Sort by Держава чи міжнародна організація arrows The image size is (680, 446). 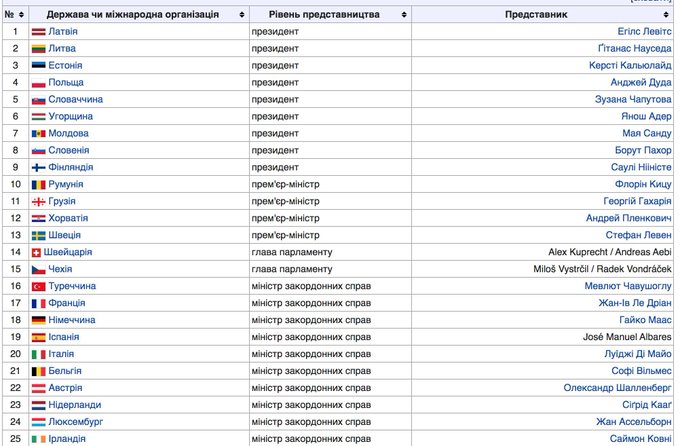coord(242,15)
